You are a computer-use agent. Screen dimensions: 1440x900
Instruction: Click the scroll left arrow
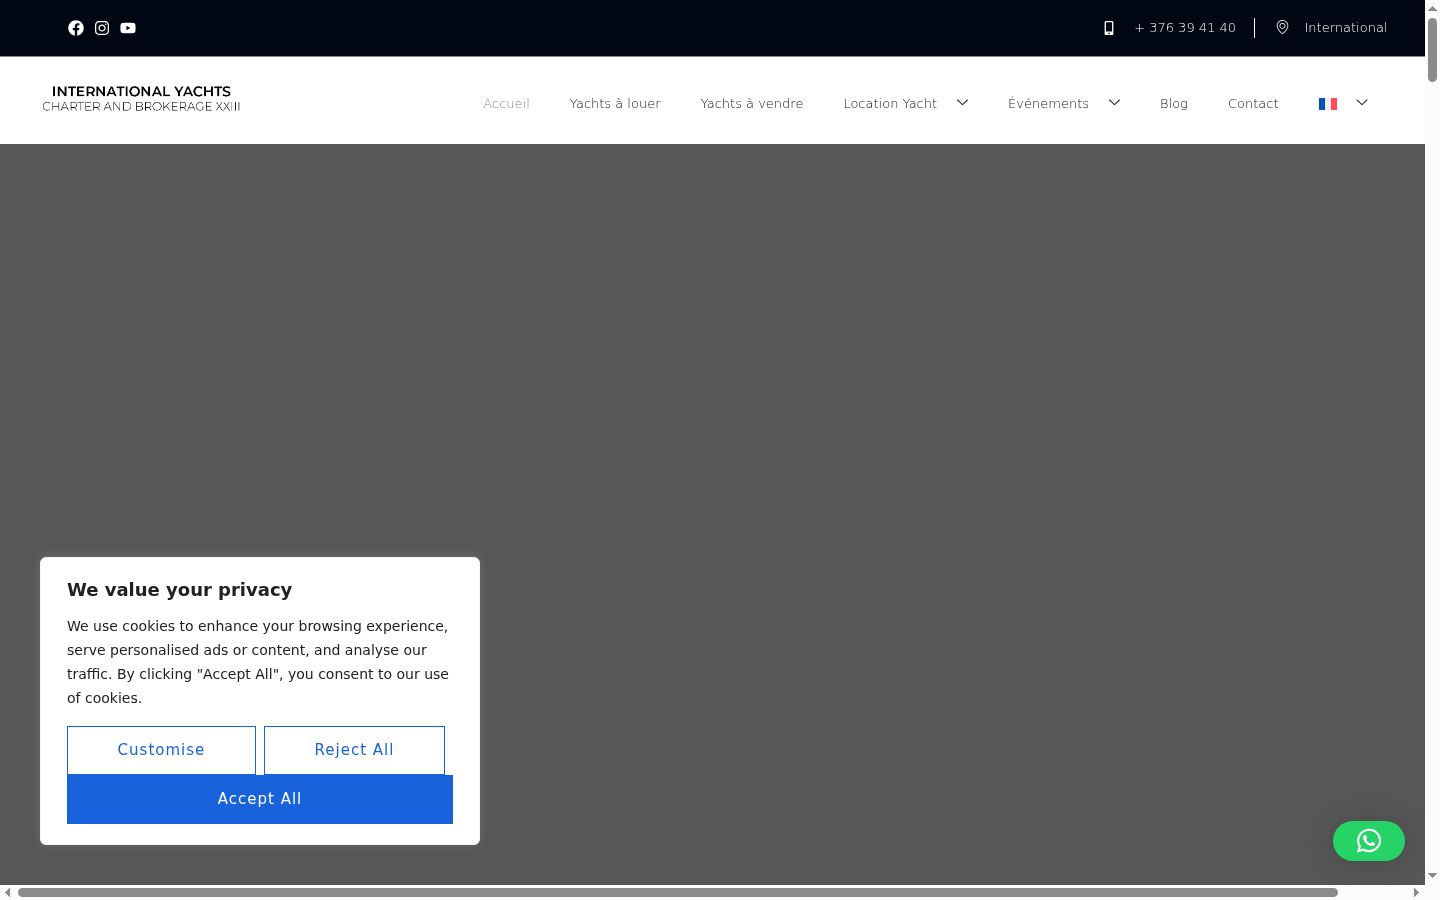8,892
